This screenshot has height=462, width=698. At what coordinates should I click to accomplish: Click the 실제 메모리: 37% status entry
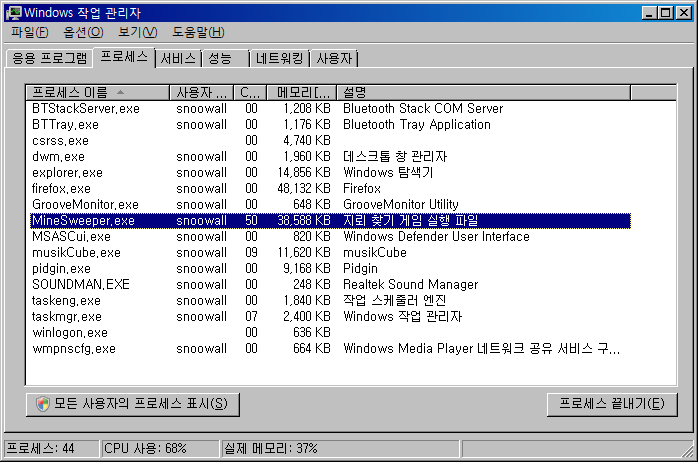pyautogui.click(x=341, y=448)
